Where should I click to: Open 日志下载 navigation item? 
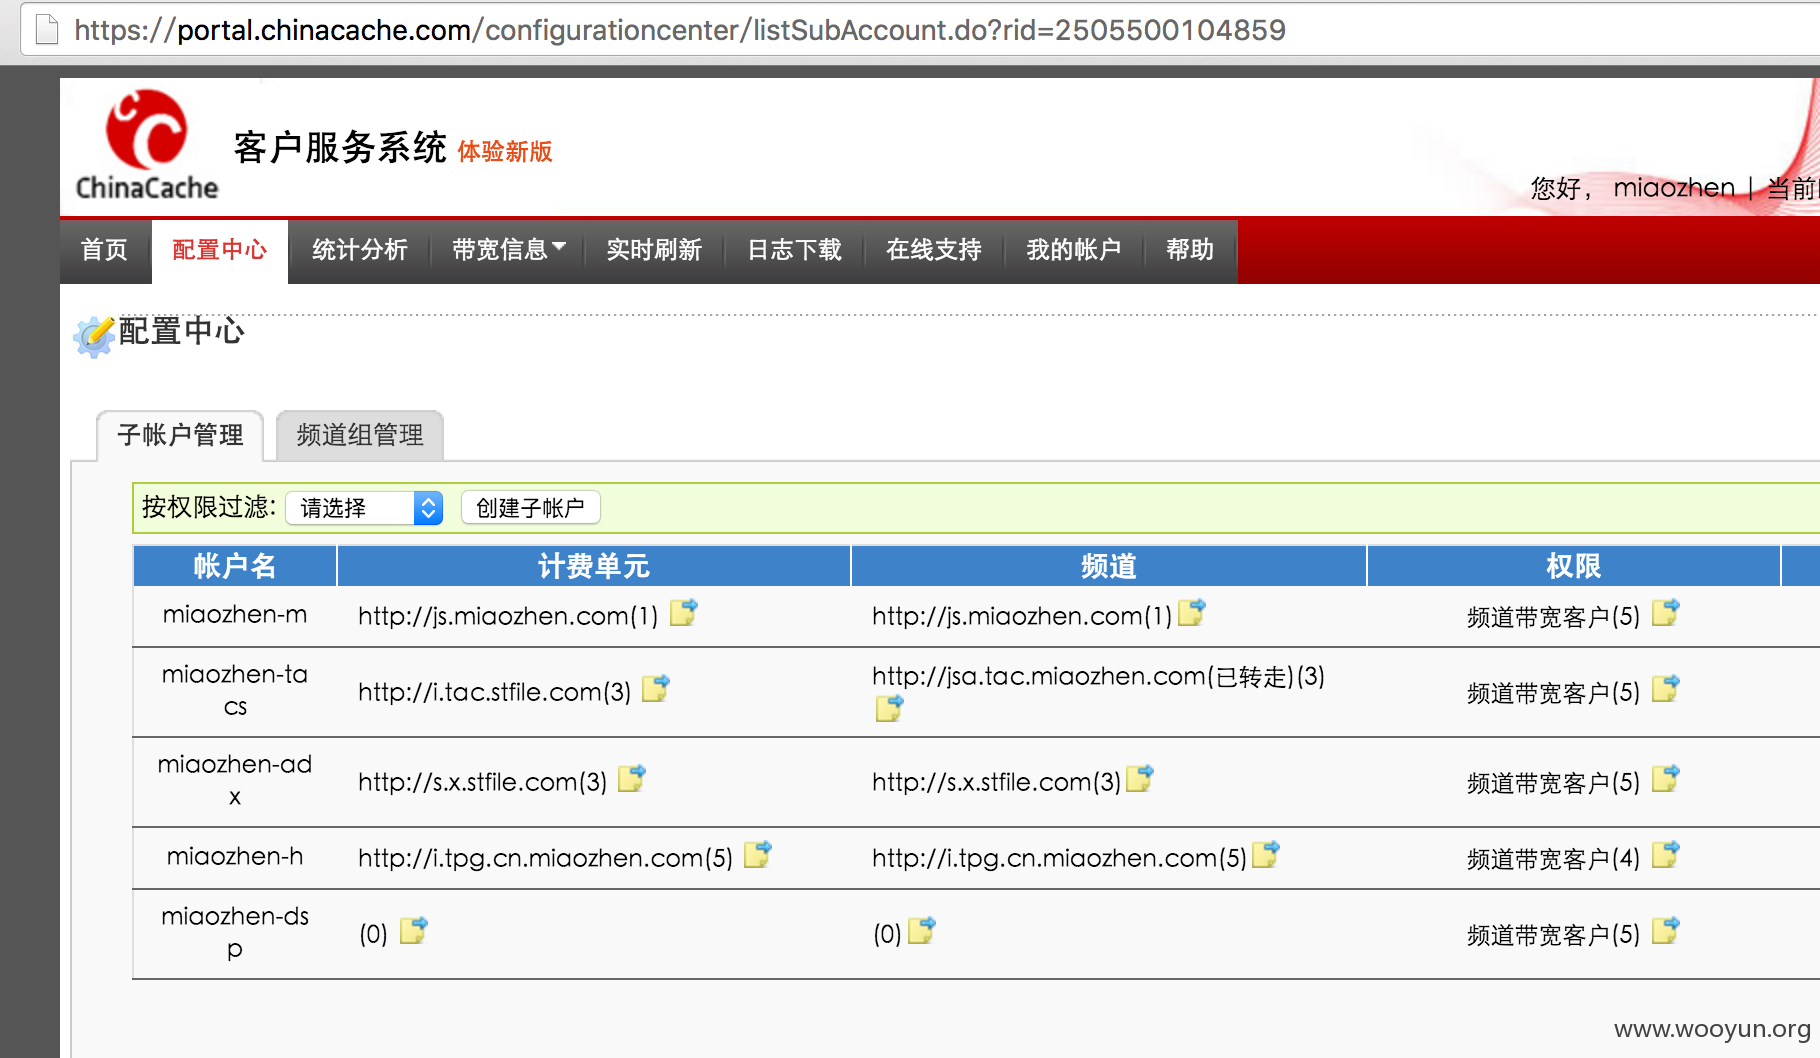pos(795,249)
